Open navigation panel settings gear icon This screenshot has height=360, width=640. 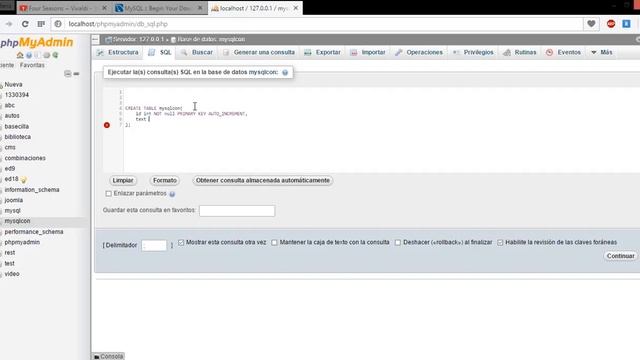point(47,55)
